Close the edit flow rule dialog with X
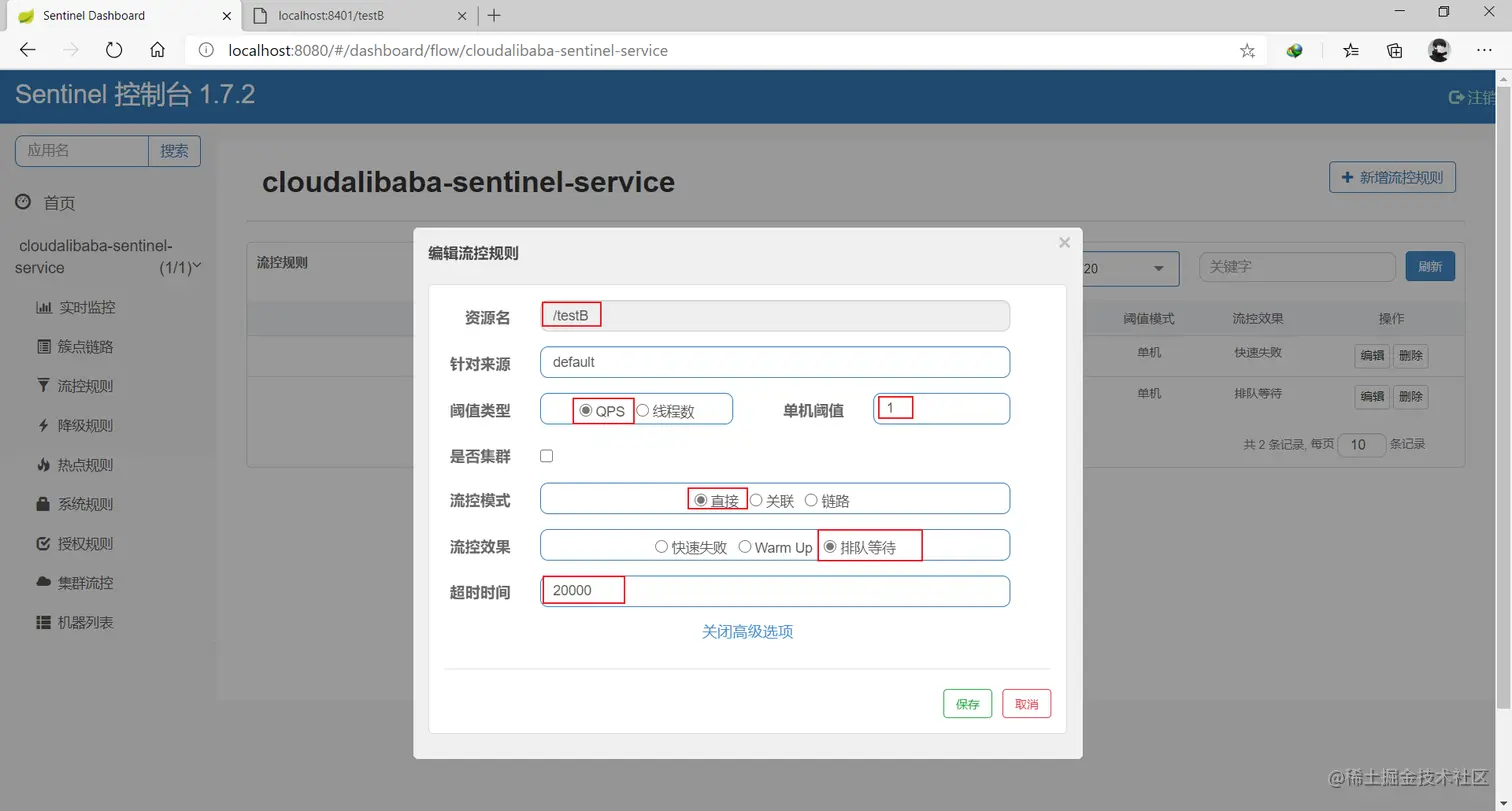The image size is (1512, 811). point(1064,242)
